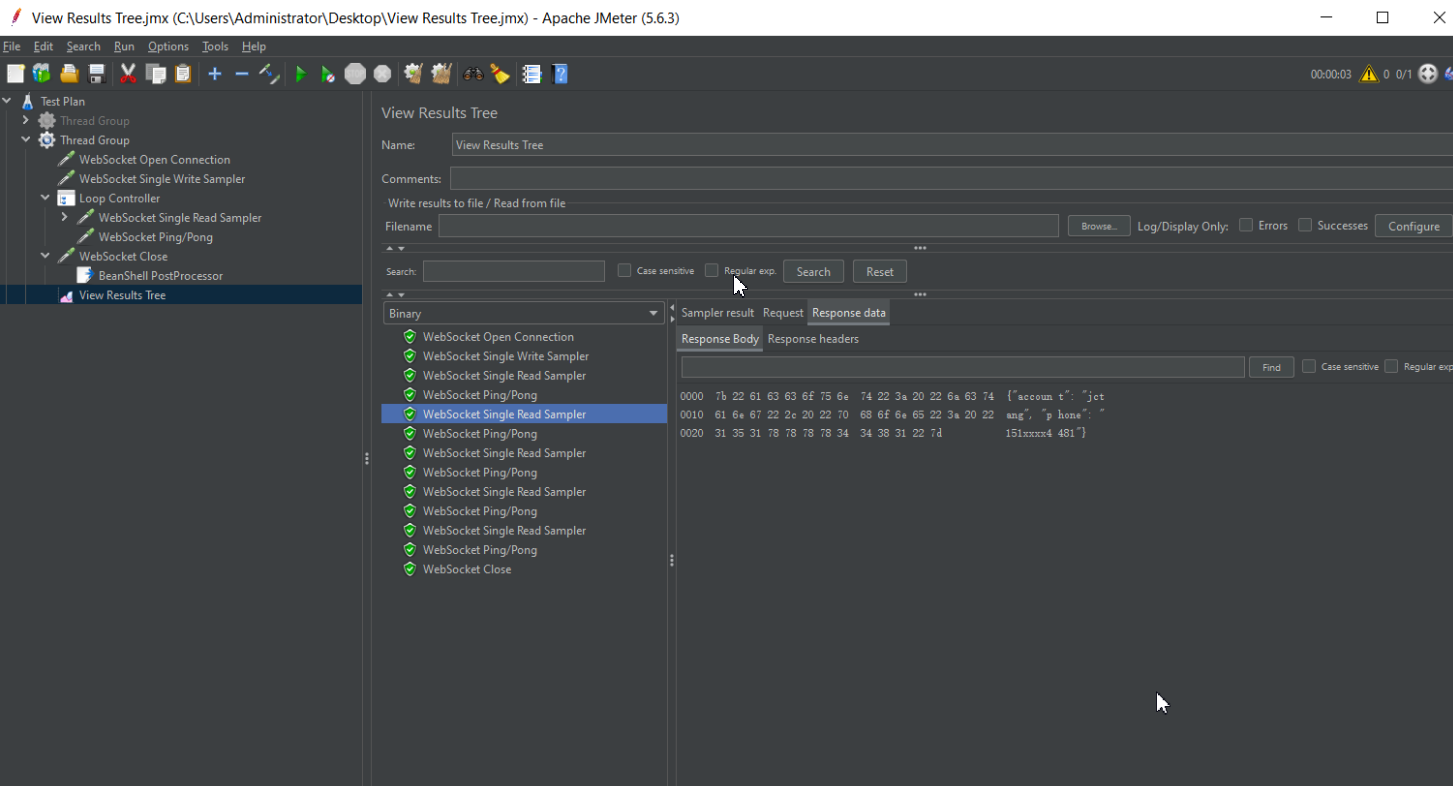Enable the Successes only checkbox

pos(1305,225)
